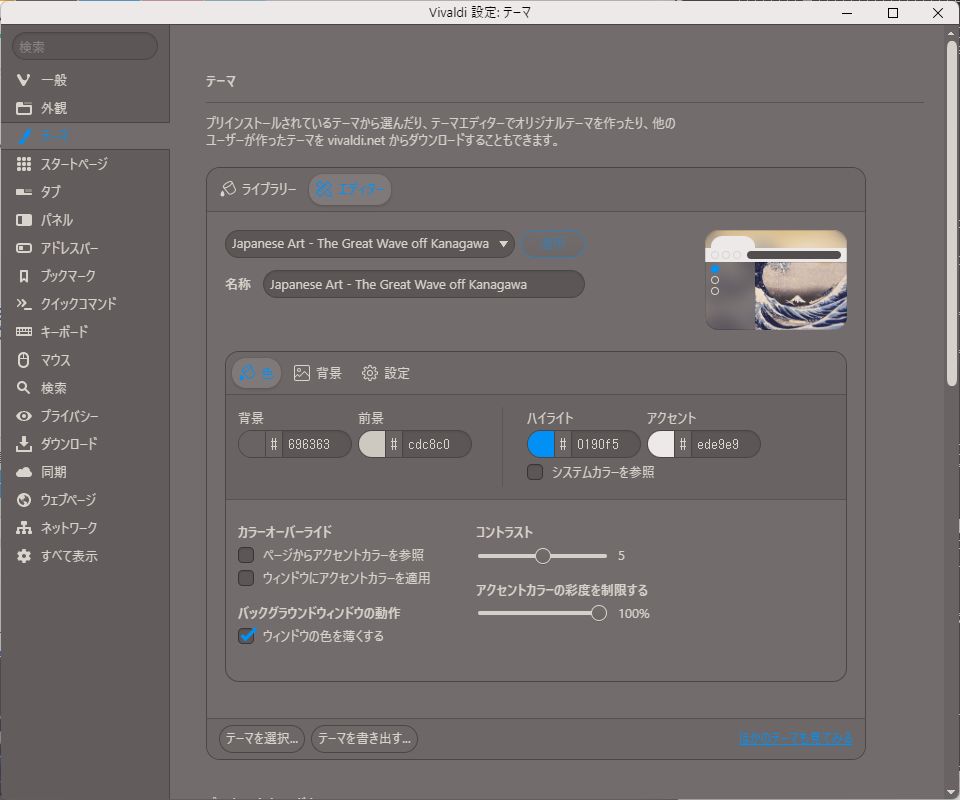
Task: Select the ネットワーク icon
Action: [x=23, y=528]
